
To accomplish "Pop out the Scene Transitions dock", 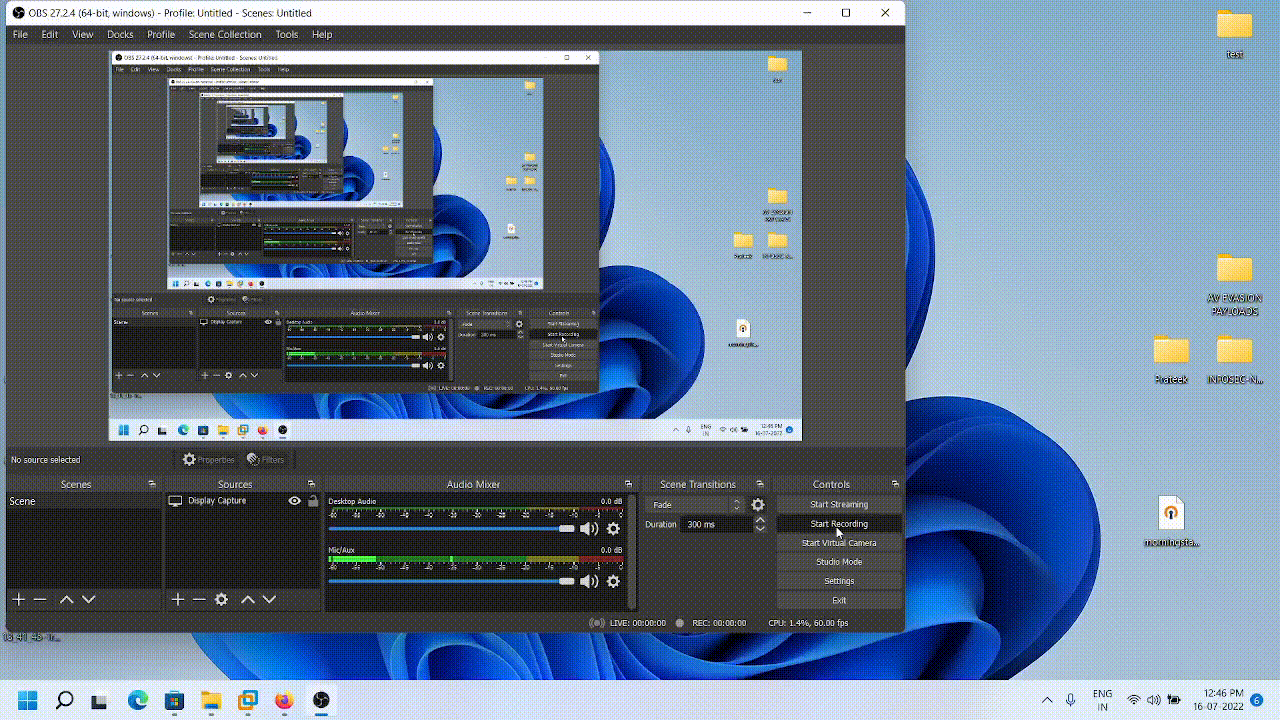I will [x=760, y=484].
